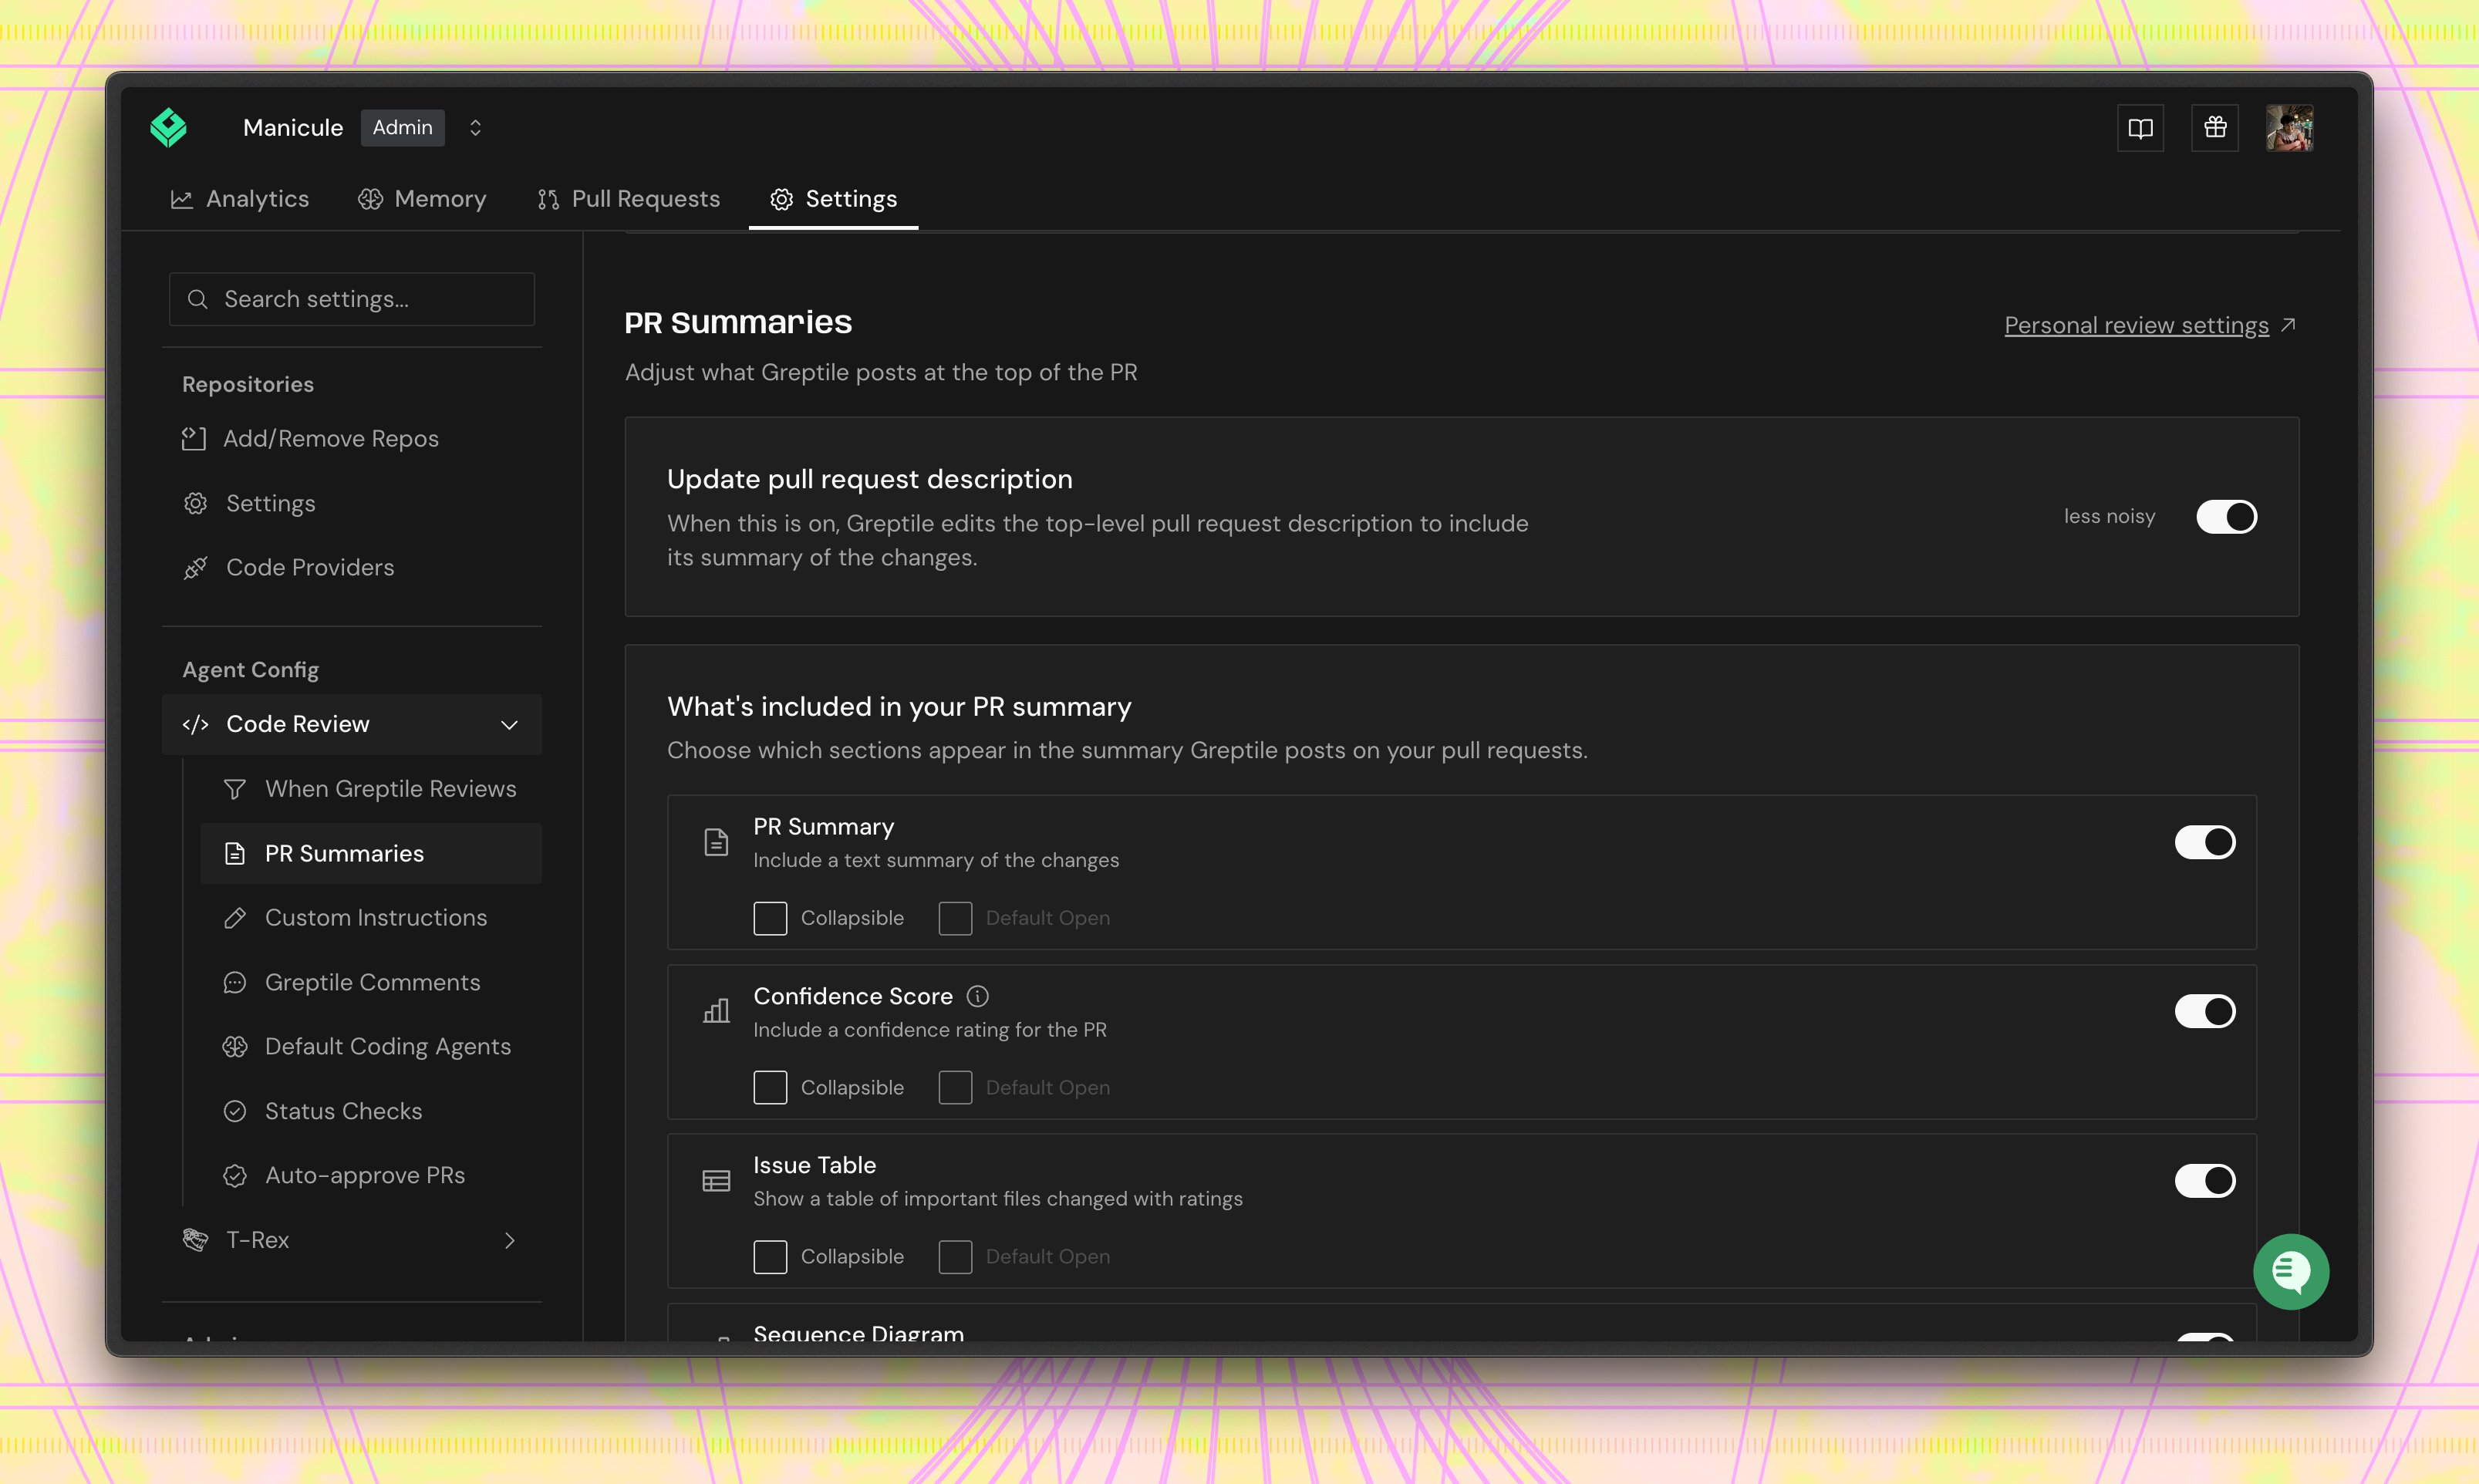Click the badge icon for Auto-approve PRs

point(235,1176)
